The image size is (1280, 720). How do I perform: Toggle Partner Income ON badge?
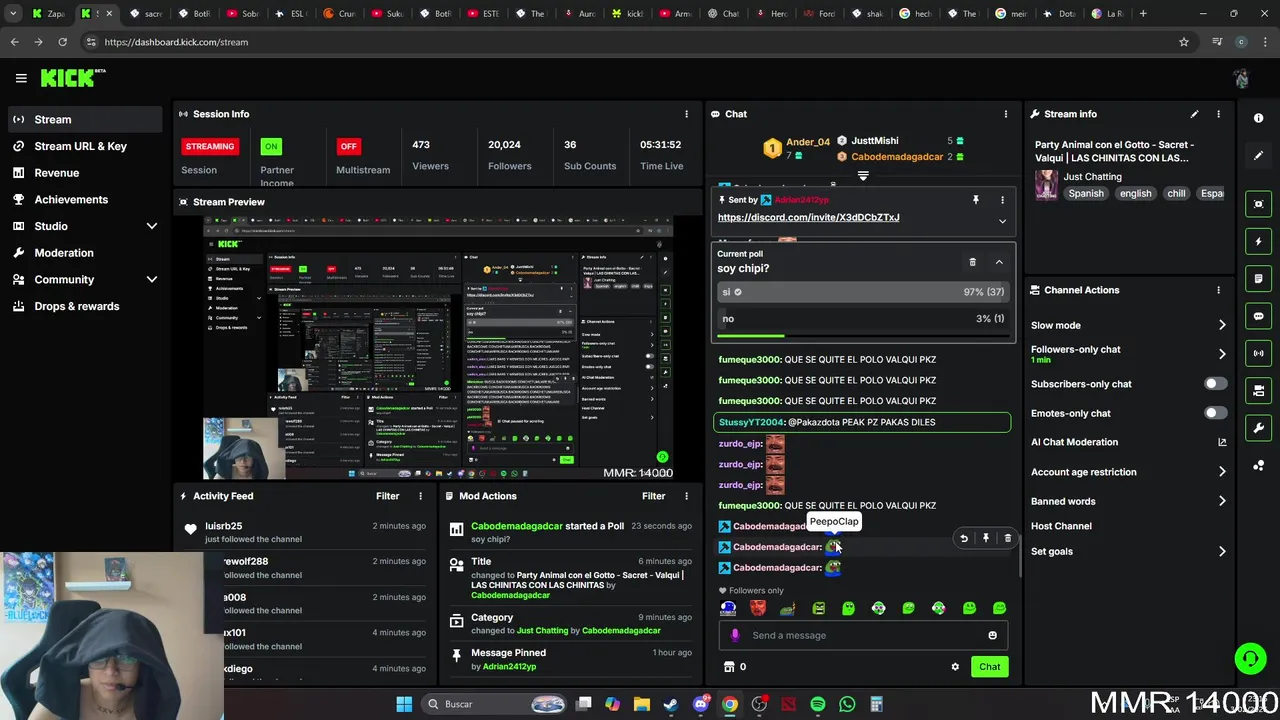(271, 146)
